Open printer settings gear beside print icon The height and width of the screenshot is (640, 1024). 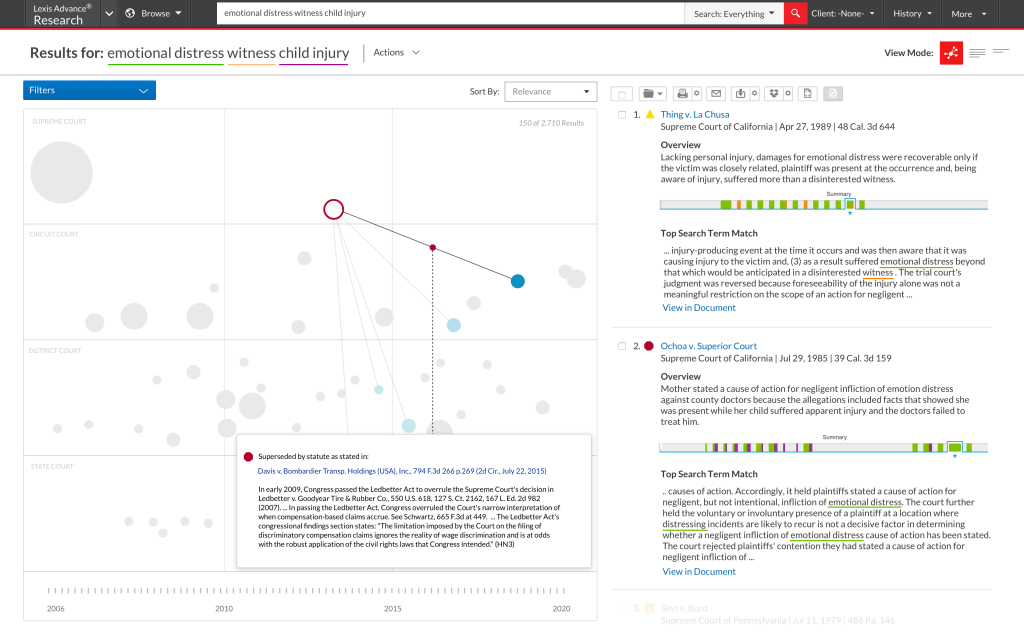[696, 93]
